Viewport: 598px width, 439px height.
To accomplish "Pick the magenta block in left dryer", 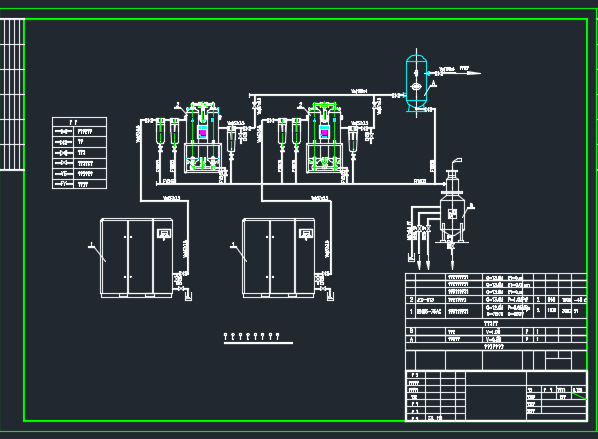I will (203, 133).
